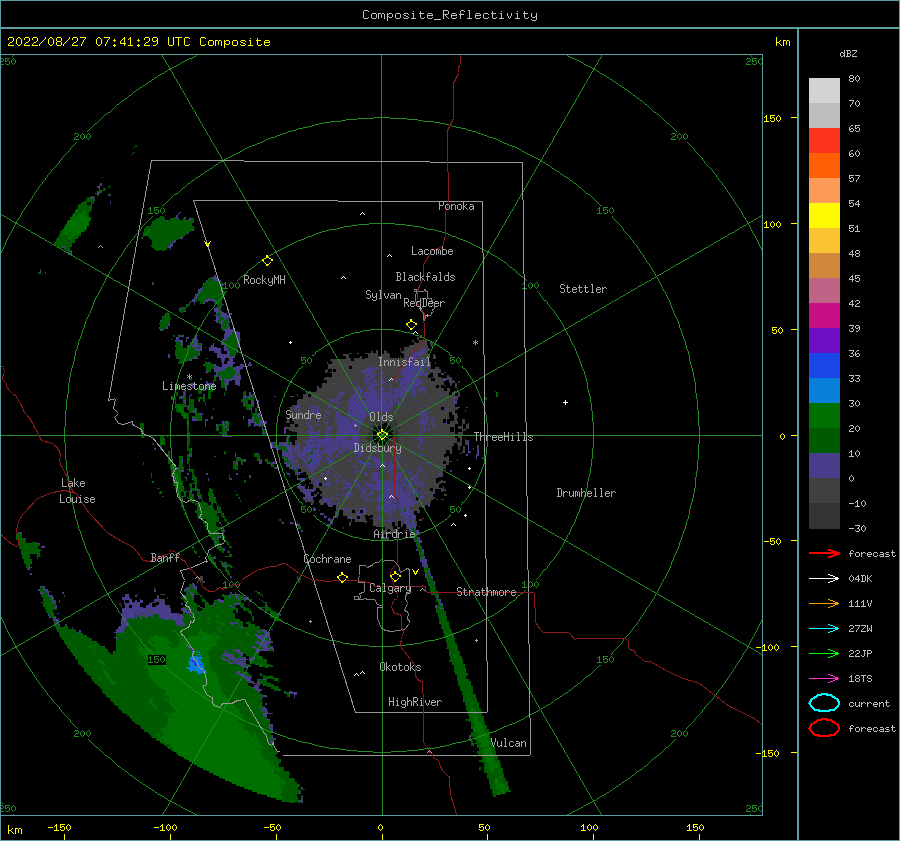Pick the orange 57-60 dBZ swatch
Image resolution: width=900 pixels, height=841 pixels.
pyautogui.click(x=824, y=166)
